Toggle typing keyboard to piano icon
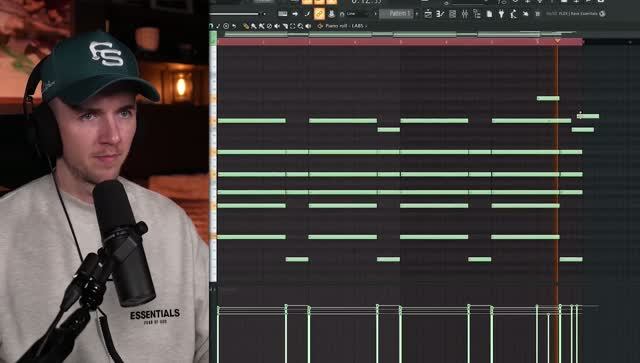 coord(283,14)
